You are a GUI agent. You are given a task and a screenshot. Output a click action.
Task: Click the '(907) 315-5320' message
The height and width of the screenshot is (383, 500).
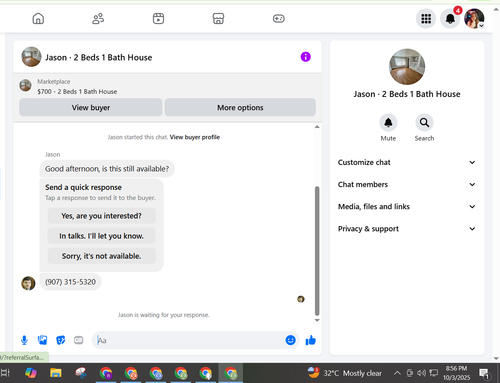coord(70,282)
